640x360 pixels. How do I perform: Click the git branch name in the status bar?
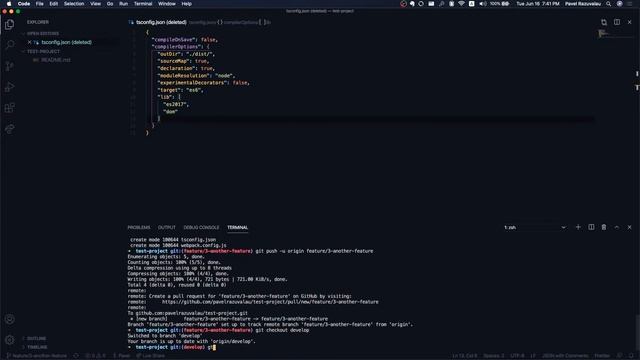(37, 356)
